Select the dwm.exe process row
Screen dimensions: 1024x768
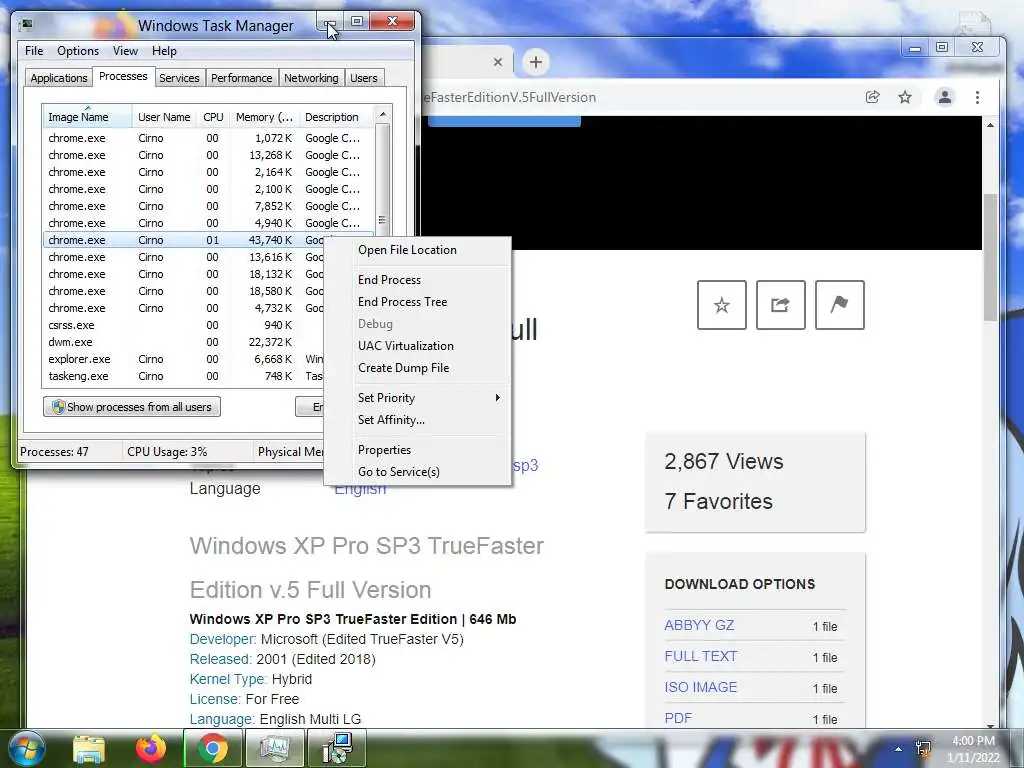(184, 342)
